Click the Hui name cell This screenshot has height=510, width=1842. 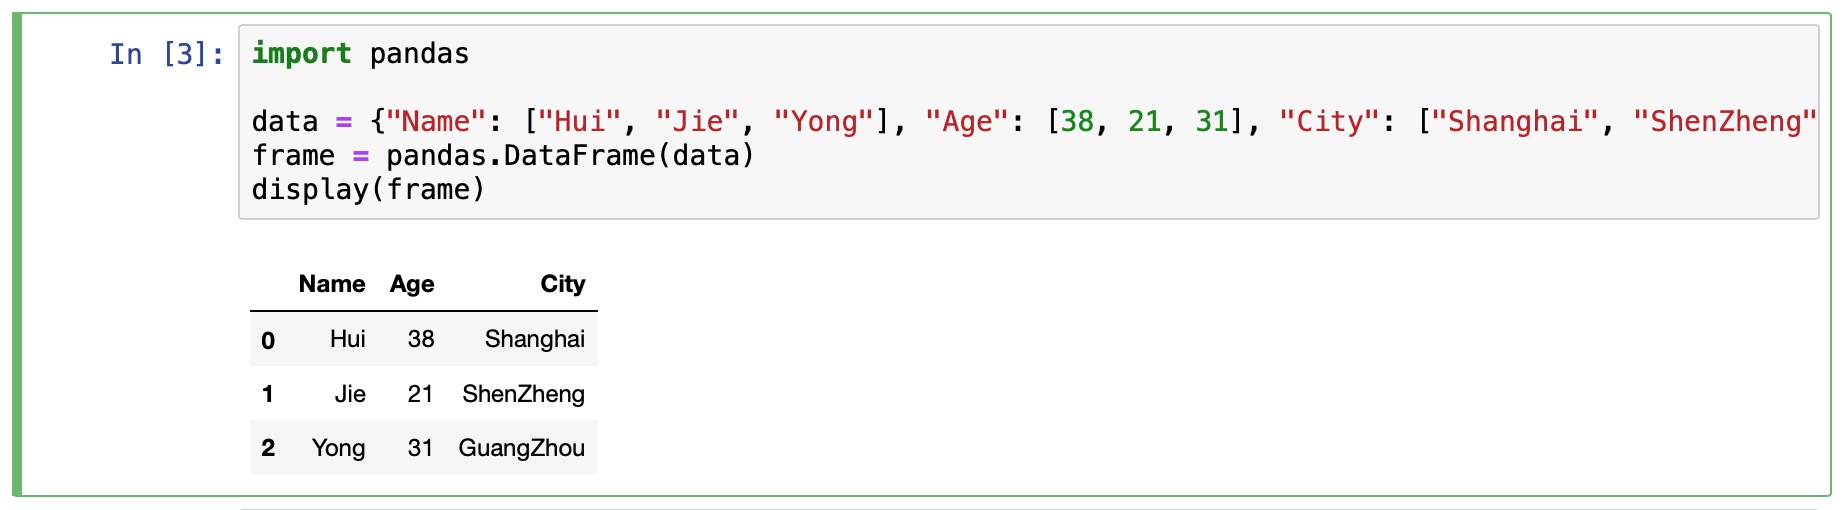coord(347,339)
